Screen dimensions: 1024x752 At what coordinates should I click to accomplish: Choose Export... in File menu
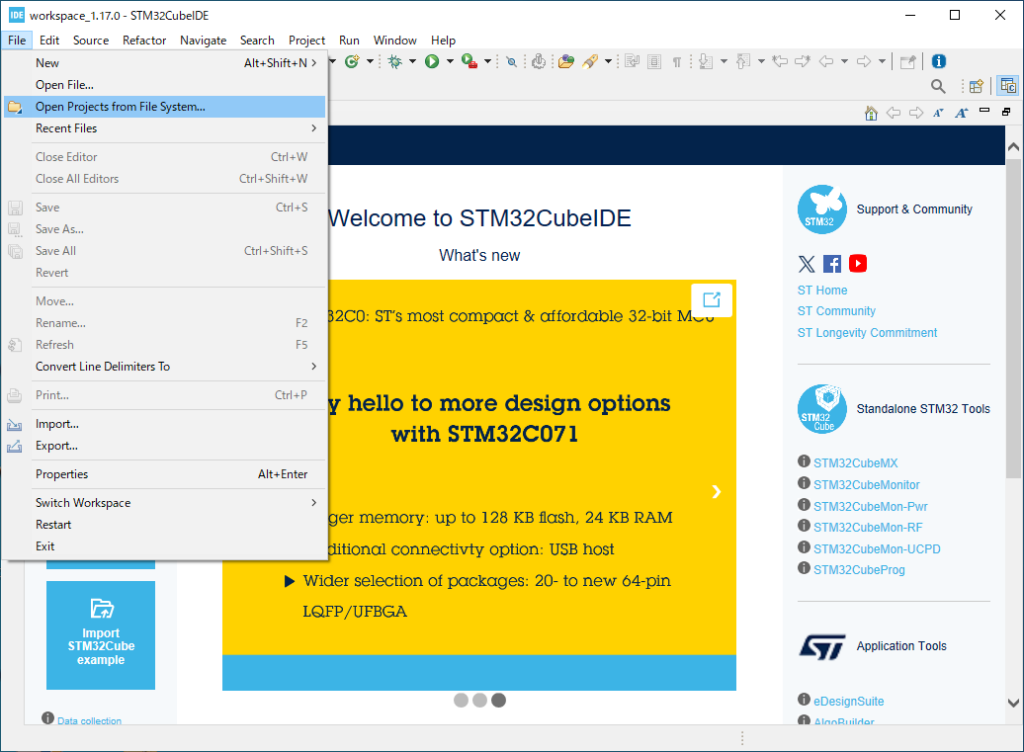coord(165,446)
